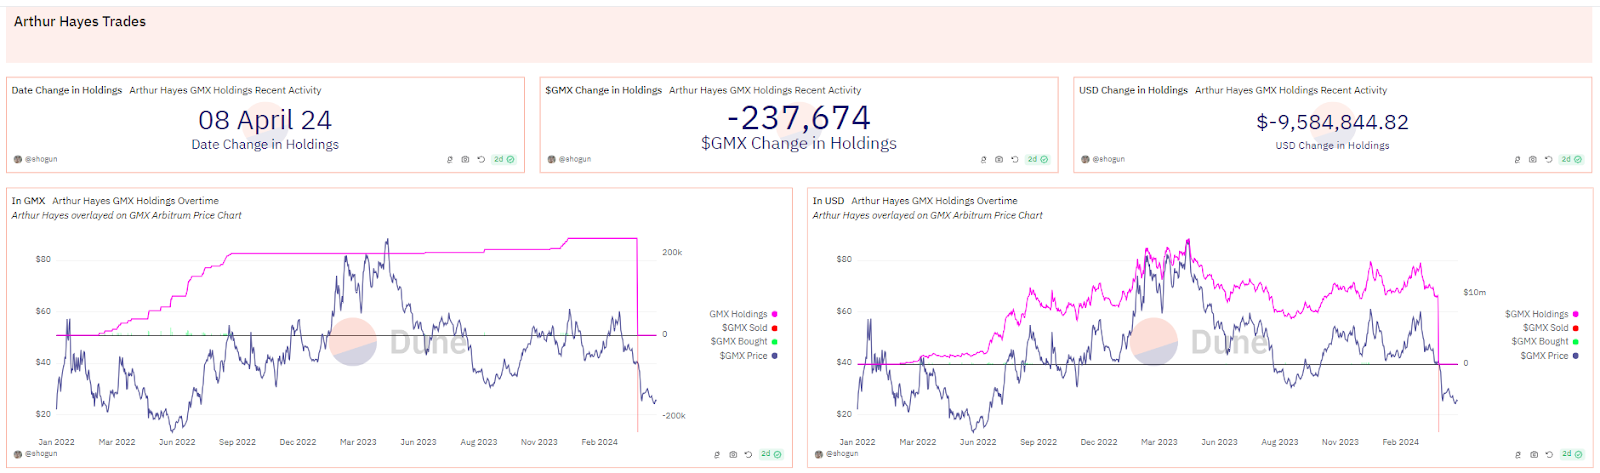Click the 08 April 24 counter value
1600x473 pixels.
click(x=265, y=120)
